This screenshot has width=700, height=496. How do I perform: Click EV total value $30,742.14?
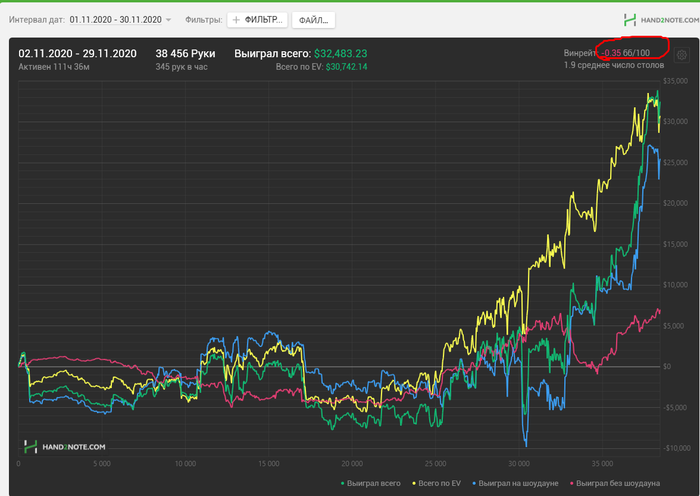point(346,67)
